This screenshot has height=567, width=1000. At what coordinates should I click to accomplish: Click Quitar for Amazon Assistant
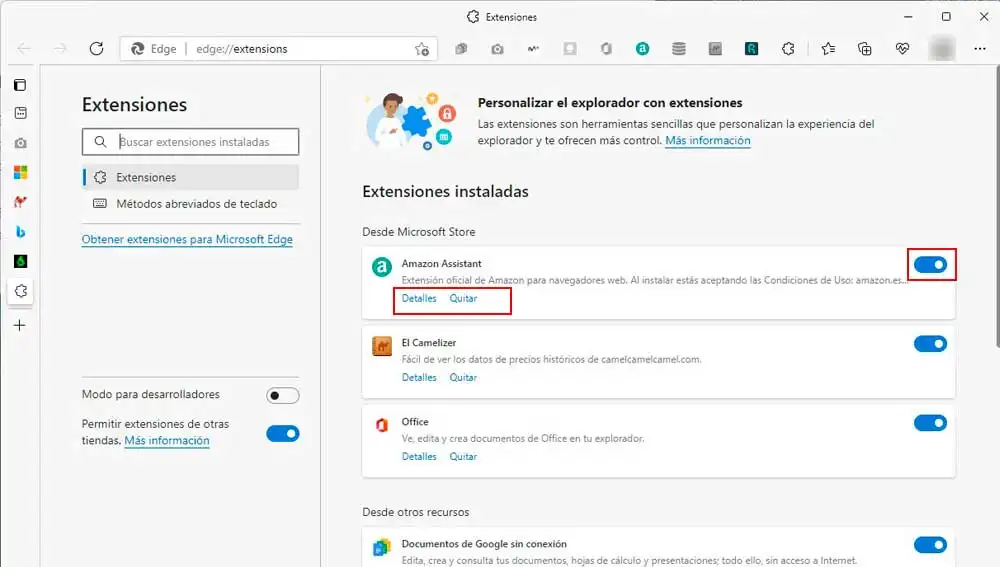(x=463, y=298)
